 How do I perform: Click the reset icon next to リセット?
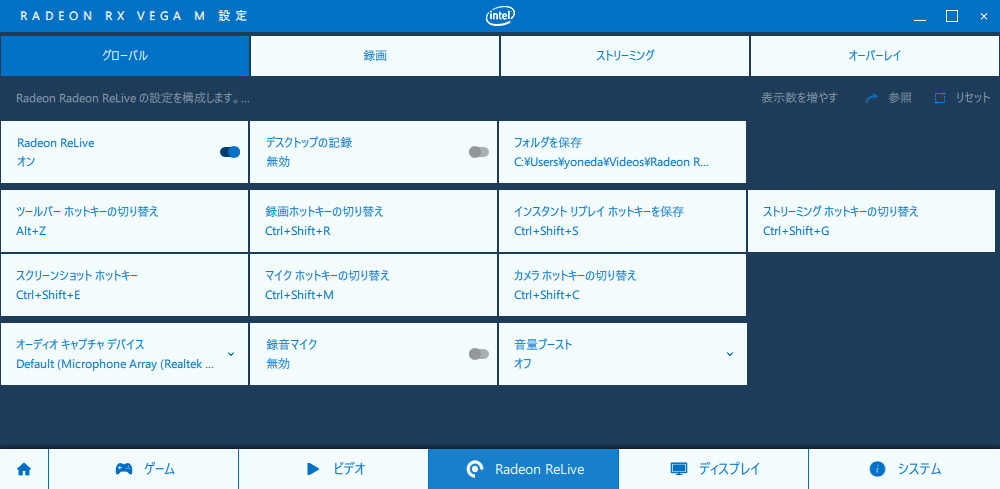939,98
